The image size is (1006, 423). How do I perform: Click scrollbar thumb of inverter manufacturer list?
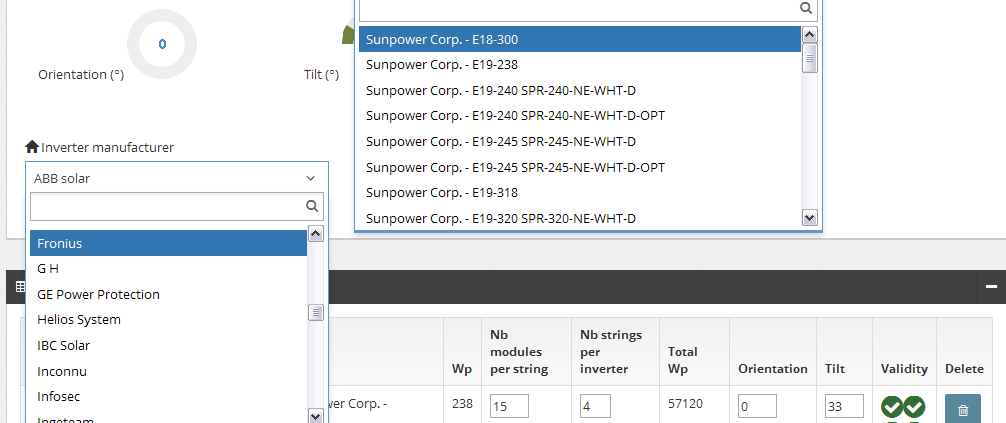coord(315,313)
